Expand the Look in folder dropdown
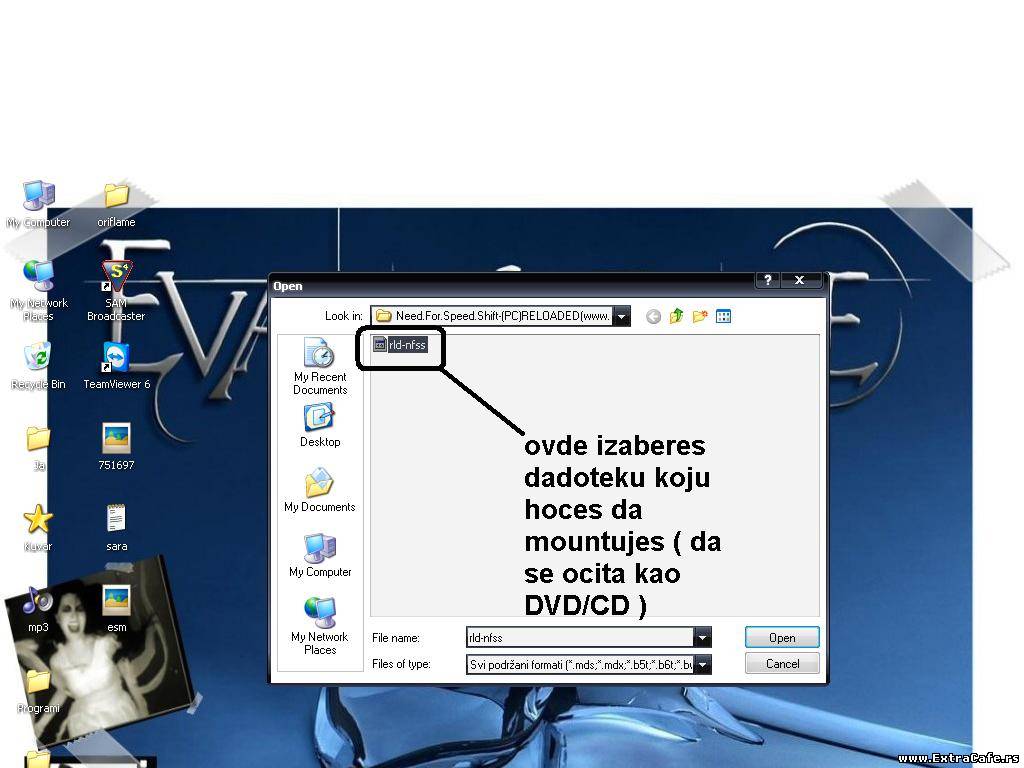Screen dimensions: 1024x768 click(x=622, y=316)
